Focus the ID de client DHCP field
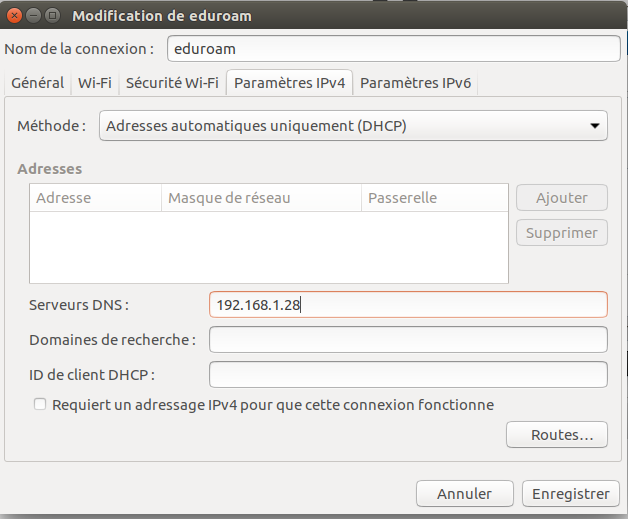The height and width of the screenshot is (519, 628). point(408,374)
